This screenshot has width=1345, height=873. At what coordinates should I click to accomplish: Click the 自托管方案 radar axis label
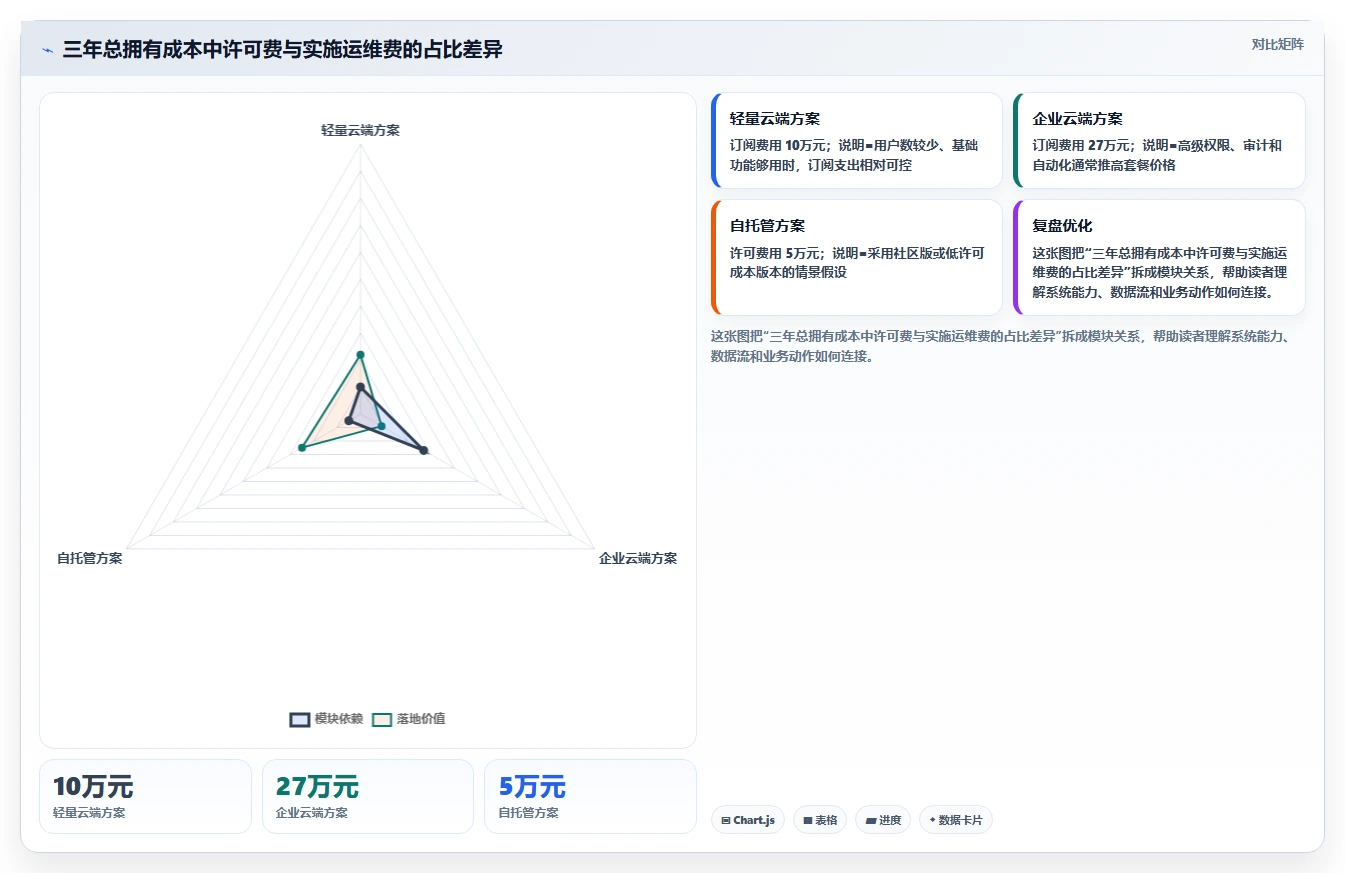coord(90,558)
